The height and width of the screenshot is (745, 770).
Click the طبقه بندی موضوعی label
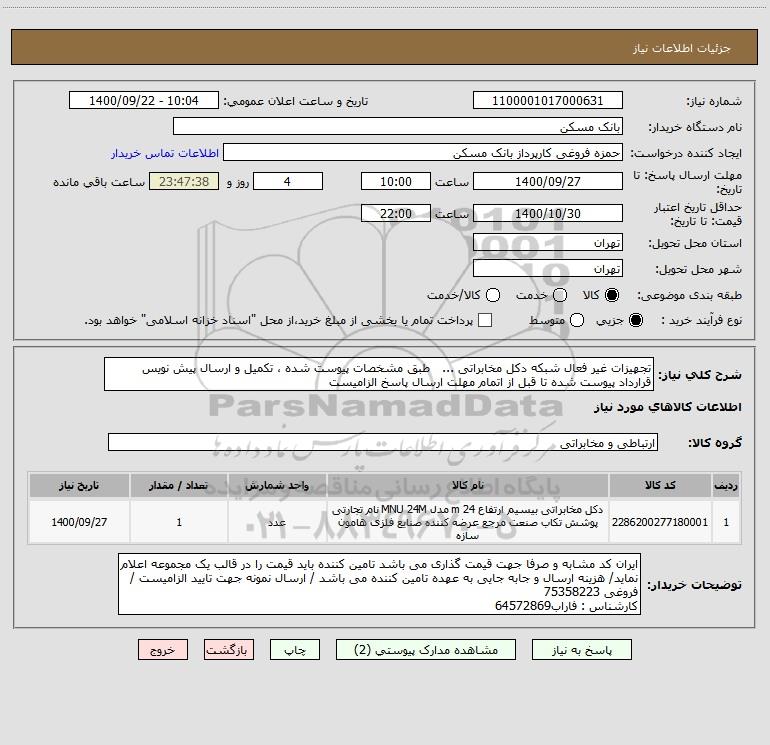pyautogui.click(x=689, y=295)
